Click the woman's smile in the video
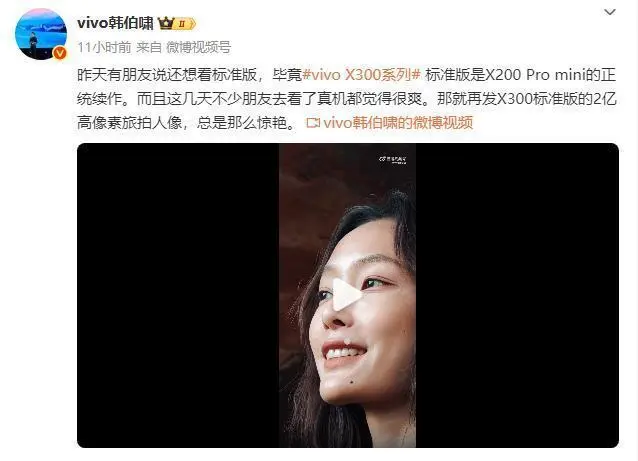Screen dimensions: 638x461 pos(344,352)
